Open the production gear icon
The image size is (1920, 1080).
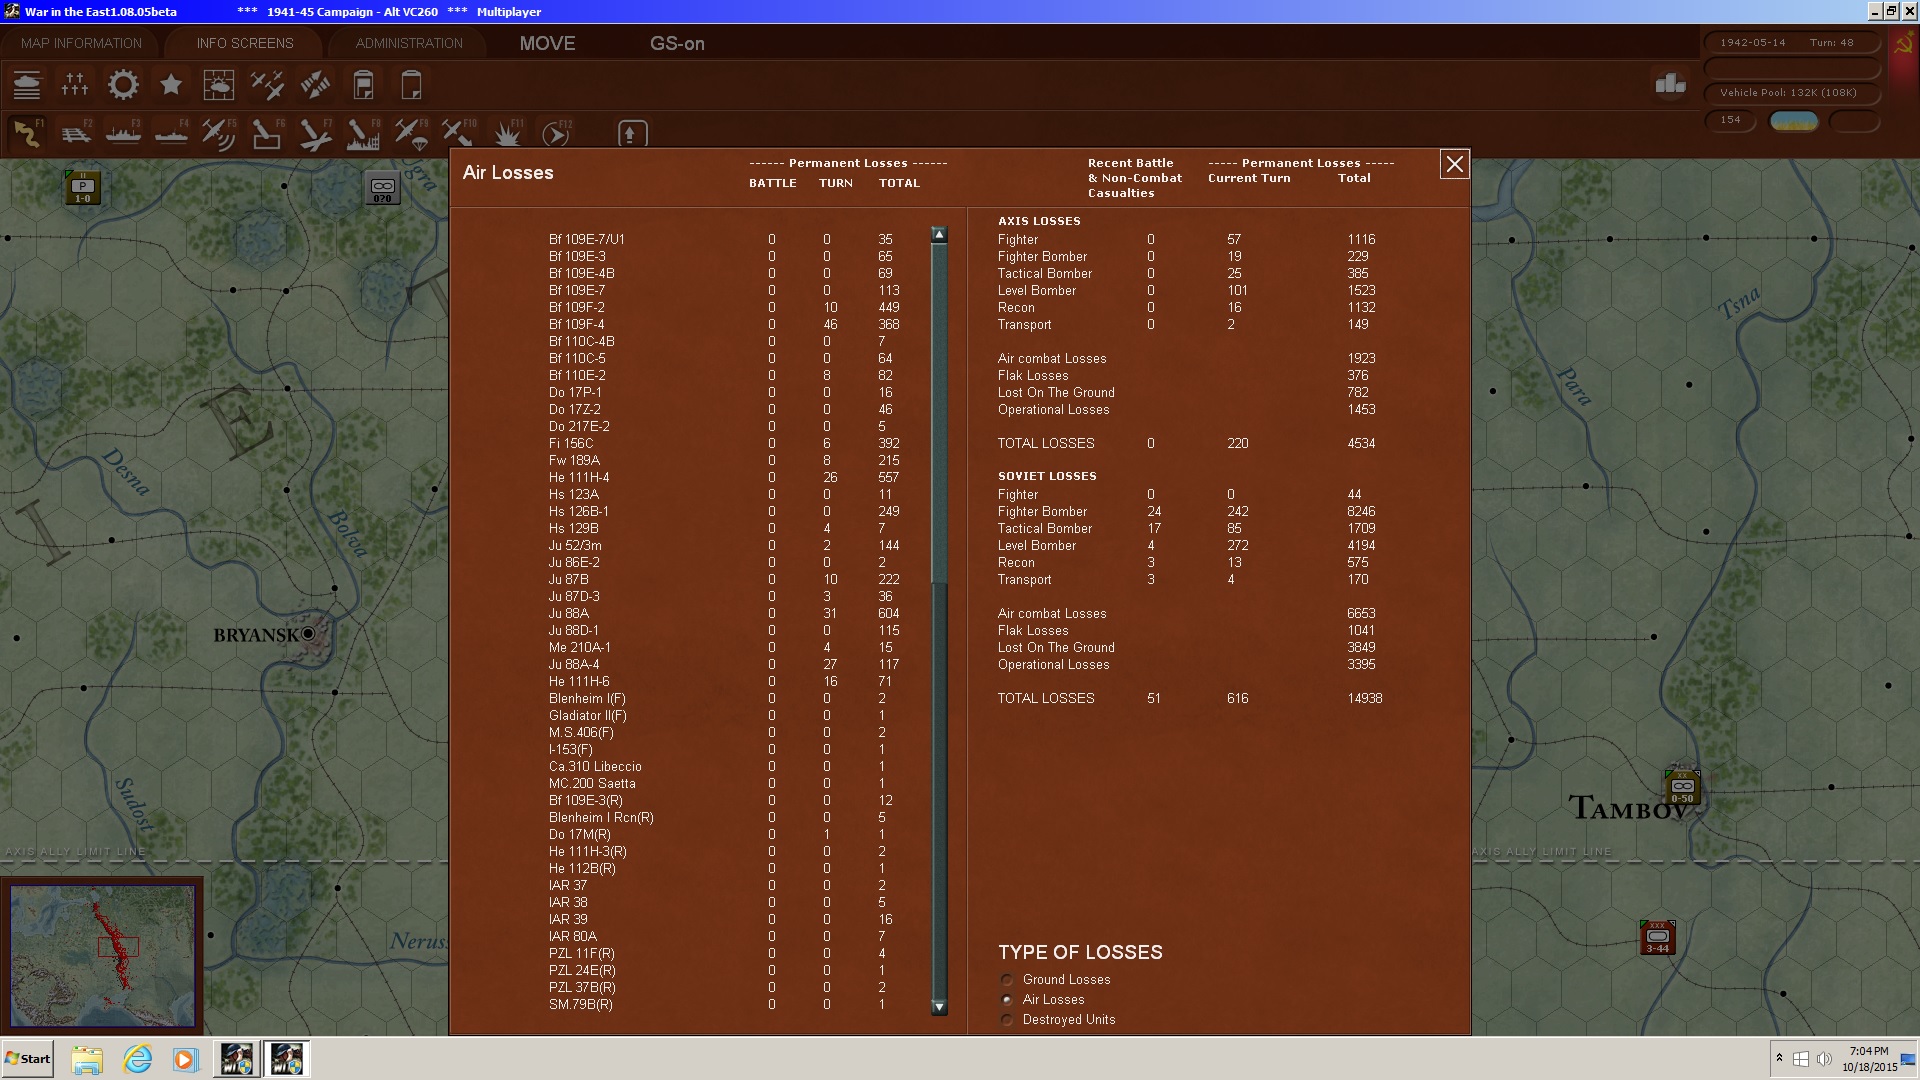pyautogui.click(x=123, y=85)
